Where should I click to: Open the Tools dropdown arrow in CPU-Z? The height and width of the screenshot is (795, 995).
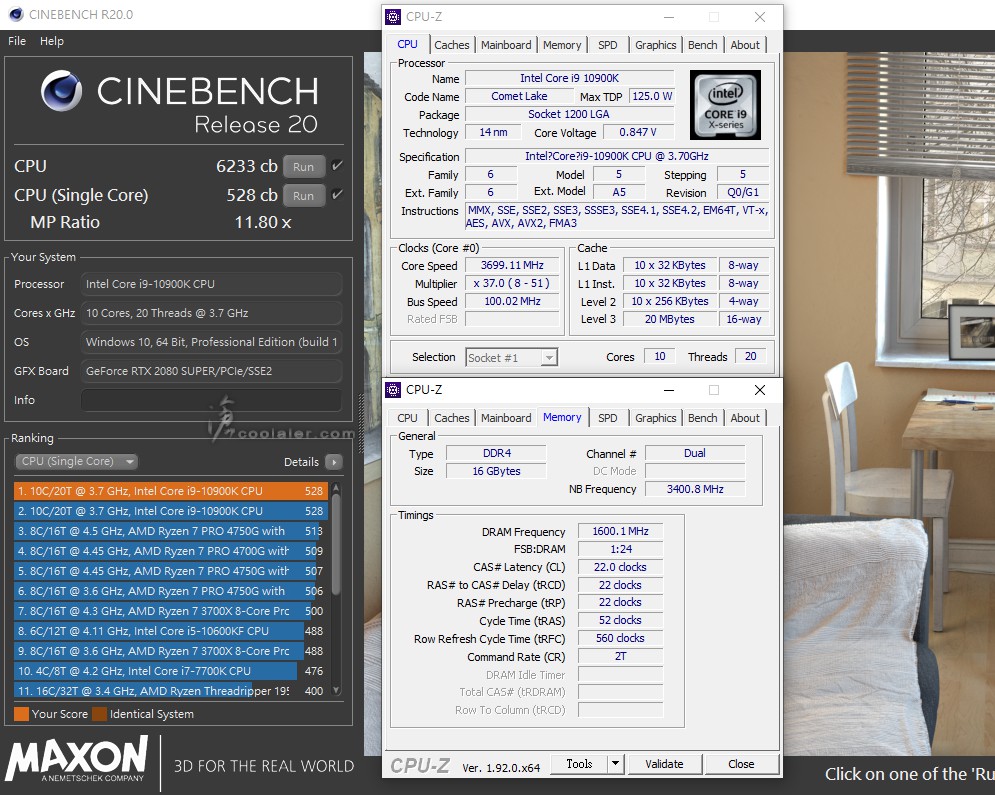[615, 764]
